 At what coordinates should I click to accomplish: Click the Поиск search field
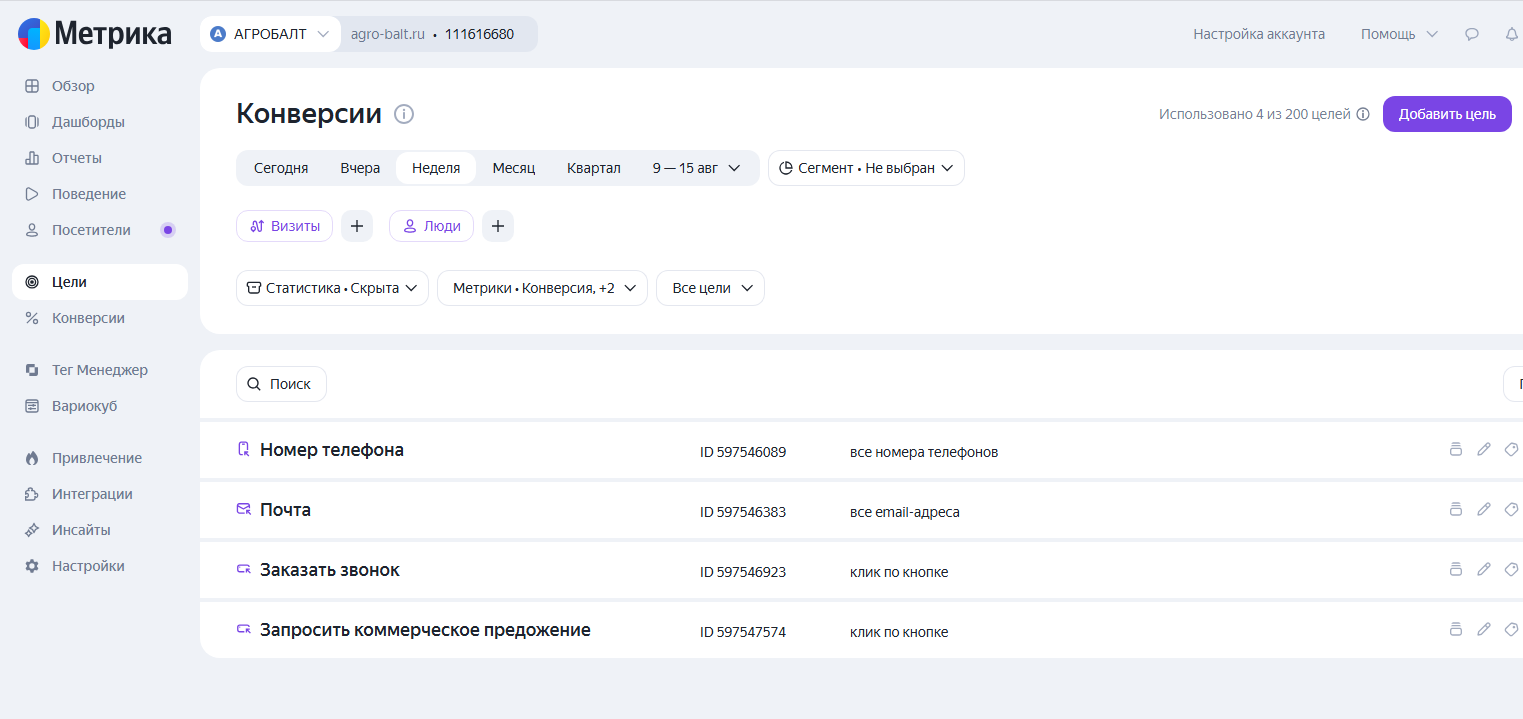coord(281,384)
